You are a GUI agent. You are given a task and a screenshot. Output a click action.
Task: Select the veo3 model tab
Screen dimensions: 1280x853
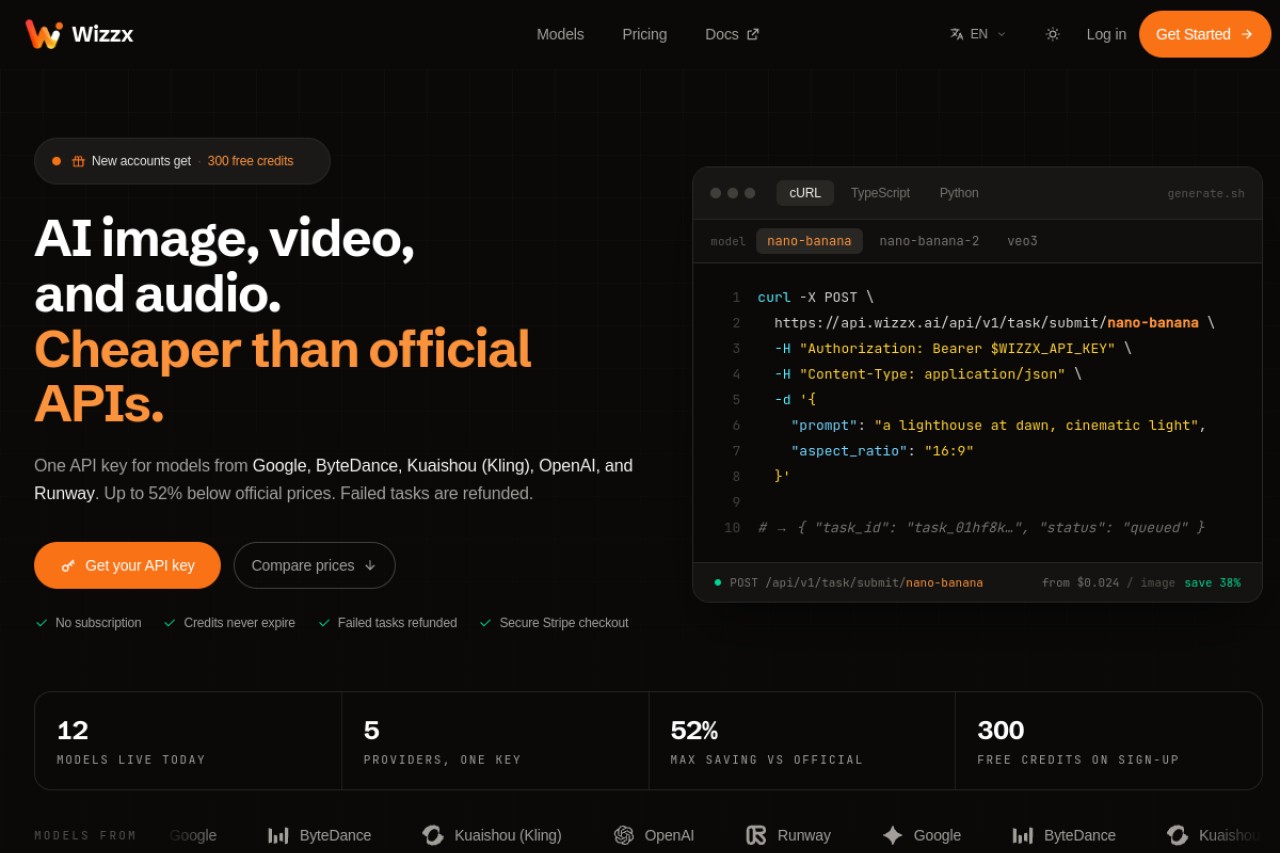coord(1022,241)
